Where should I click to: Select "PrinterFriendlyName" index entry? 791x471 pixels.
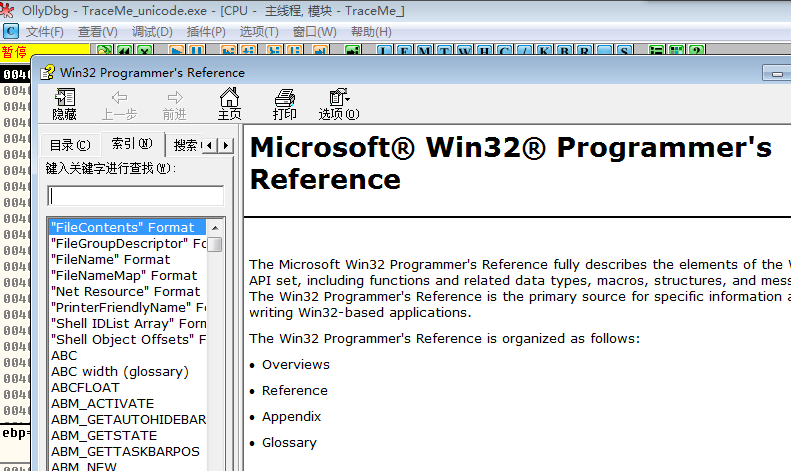coord(128,308)
